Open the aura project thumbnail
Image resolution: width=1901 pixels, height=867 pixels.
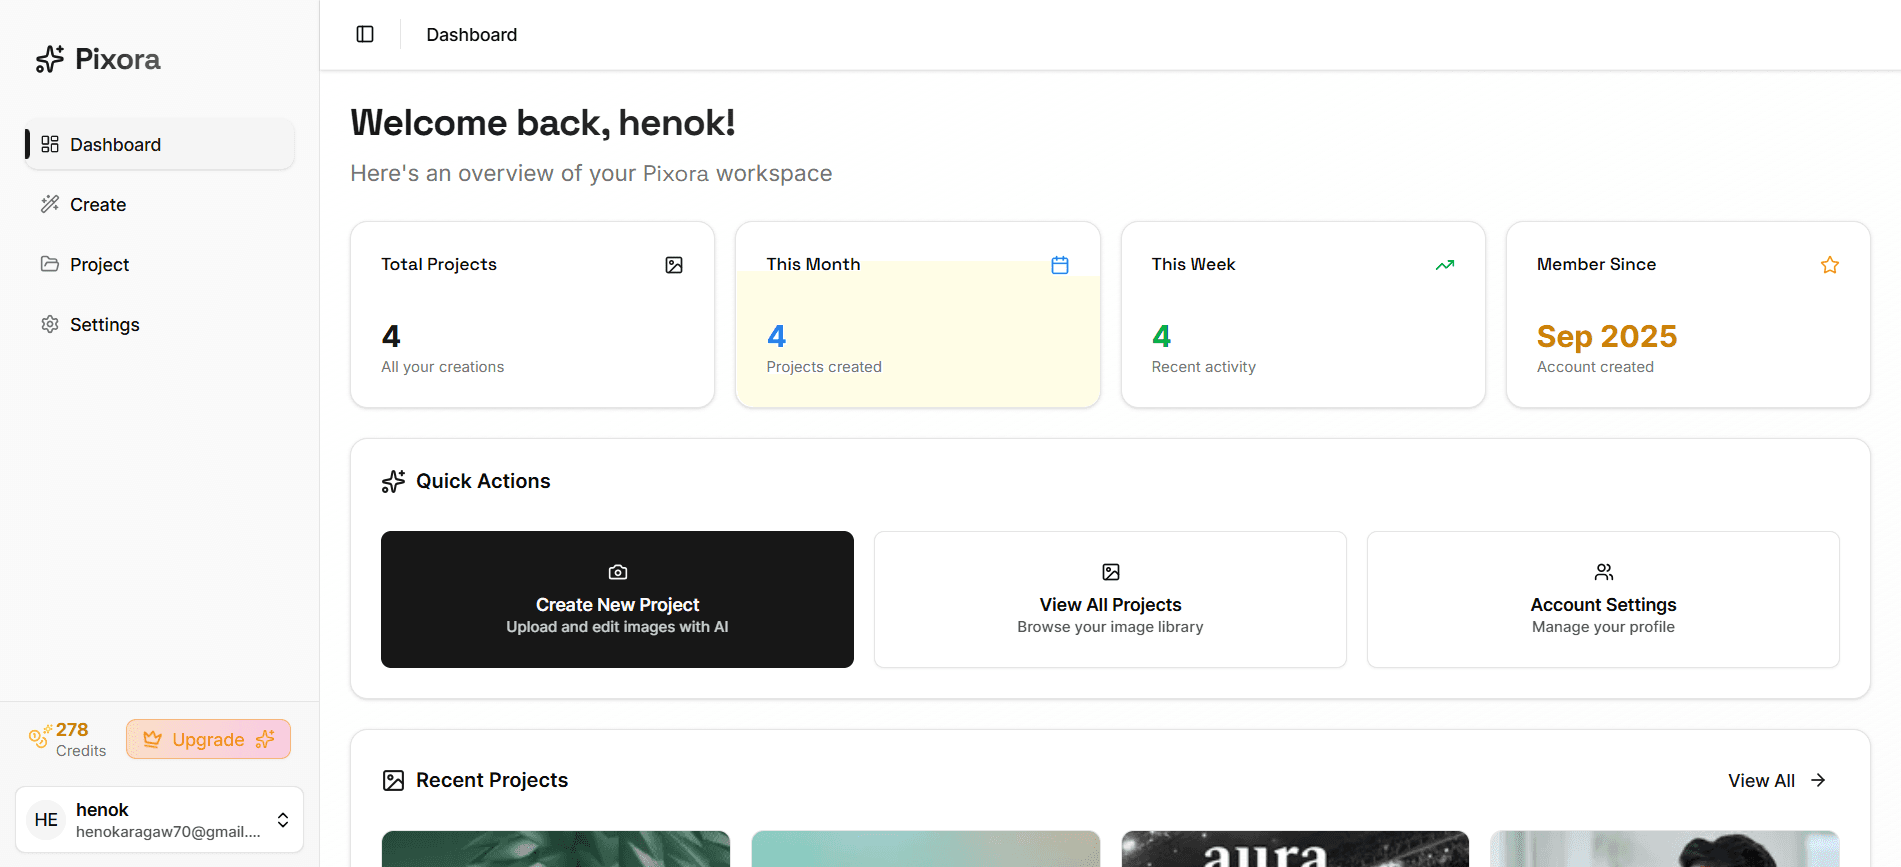(1295, 850)
